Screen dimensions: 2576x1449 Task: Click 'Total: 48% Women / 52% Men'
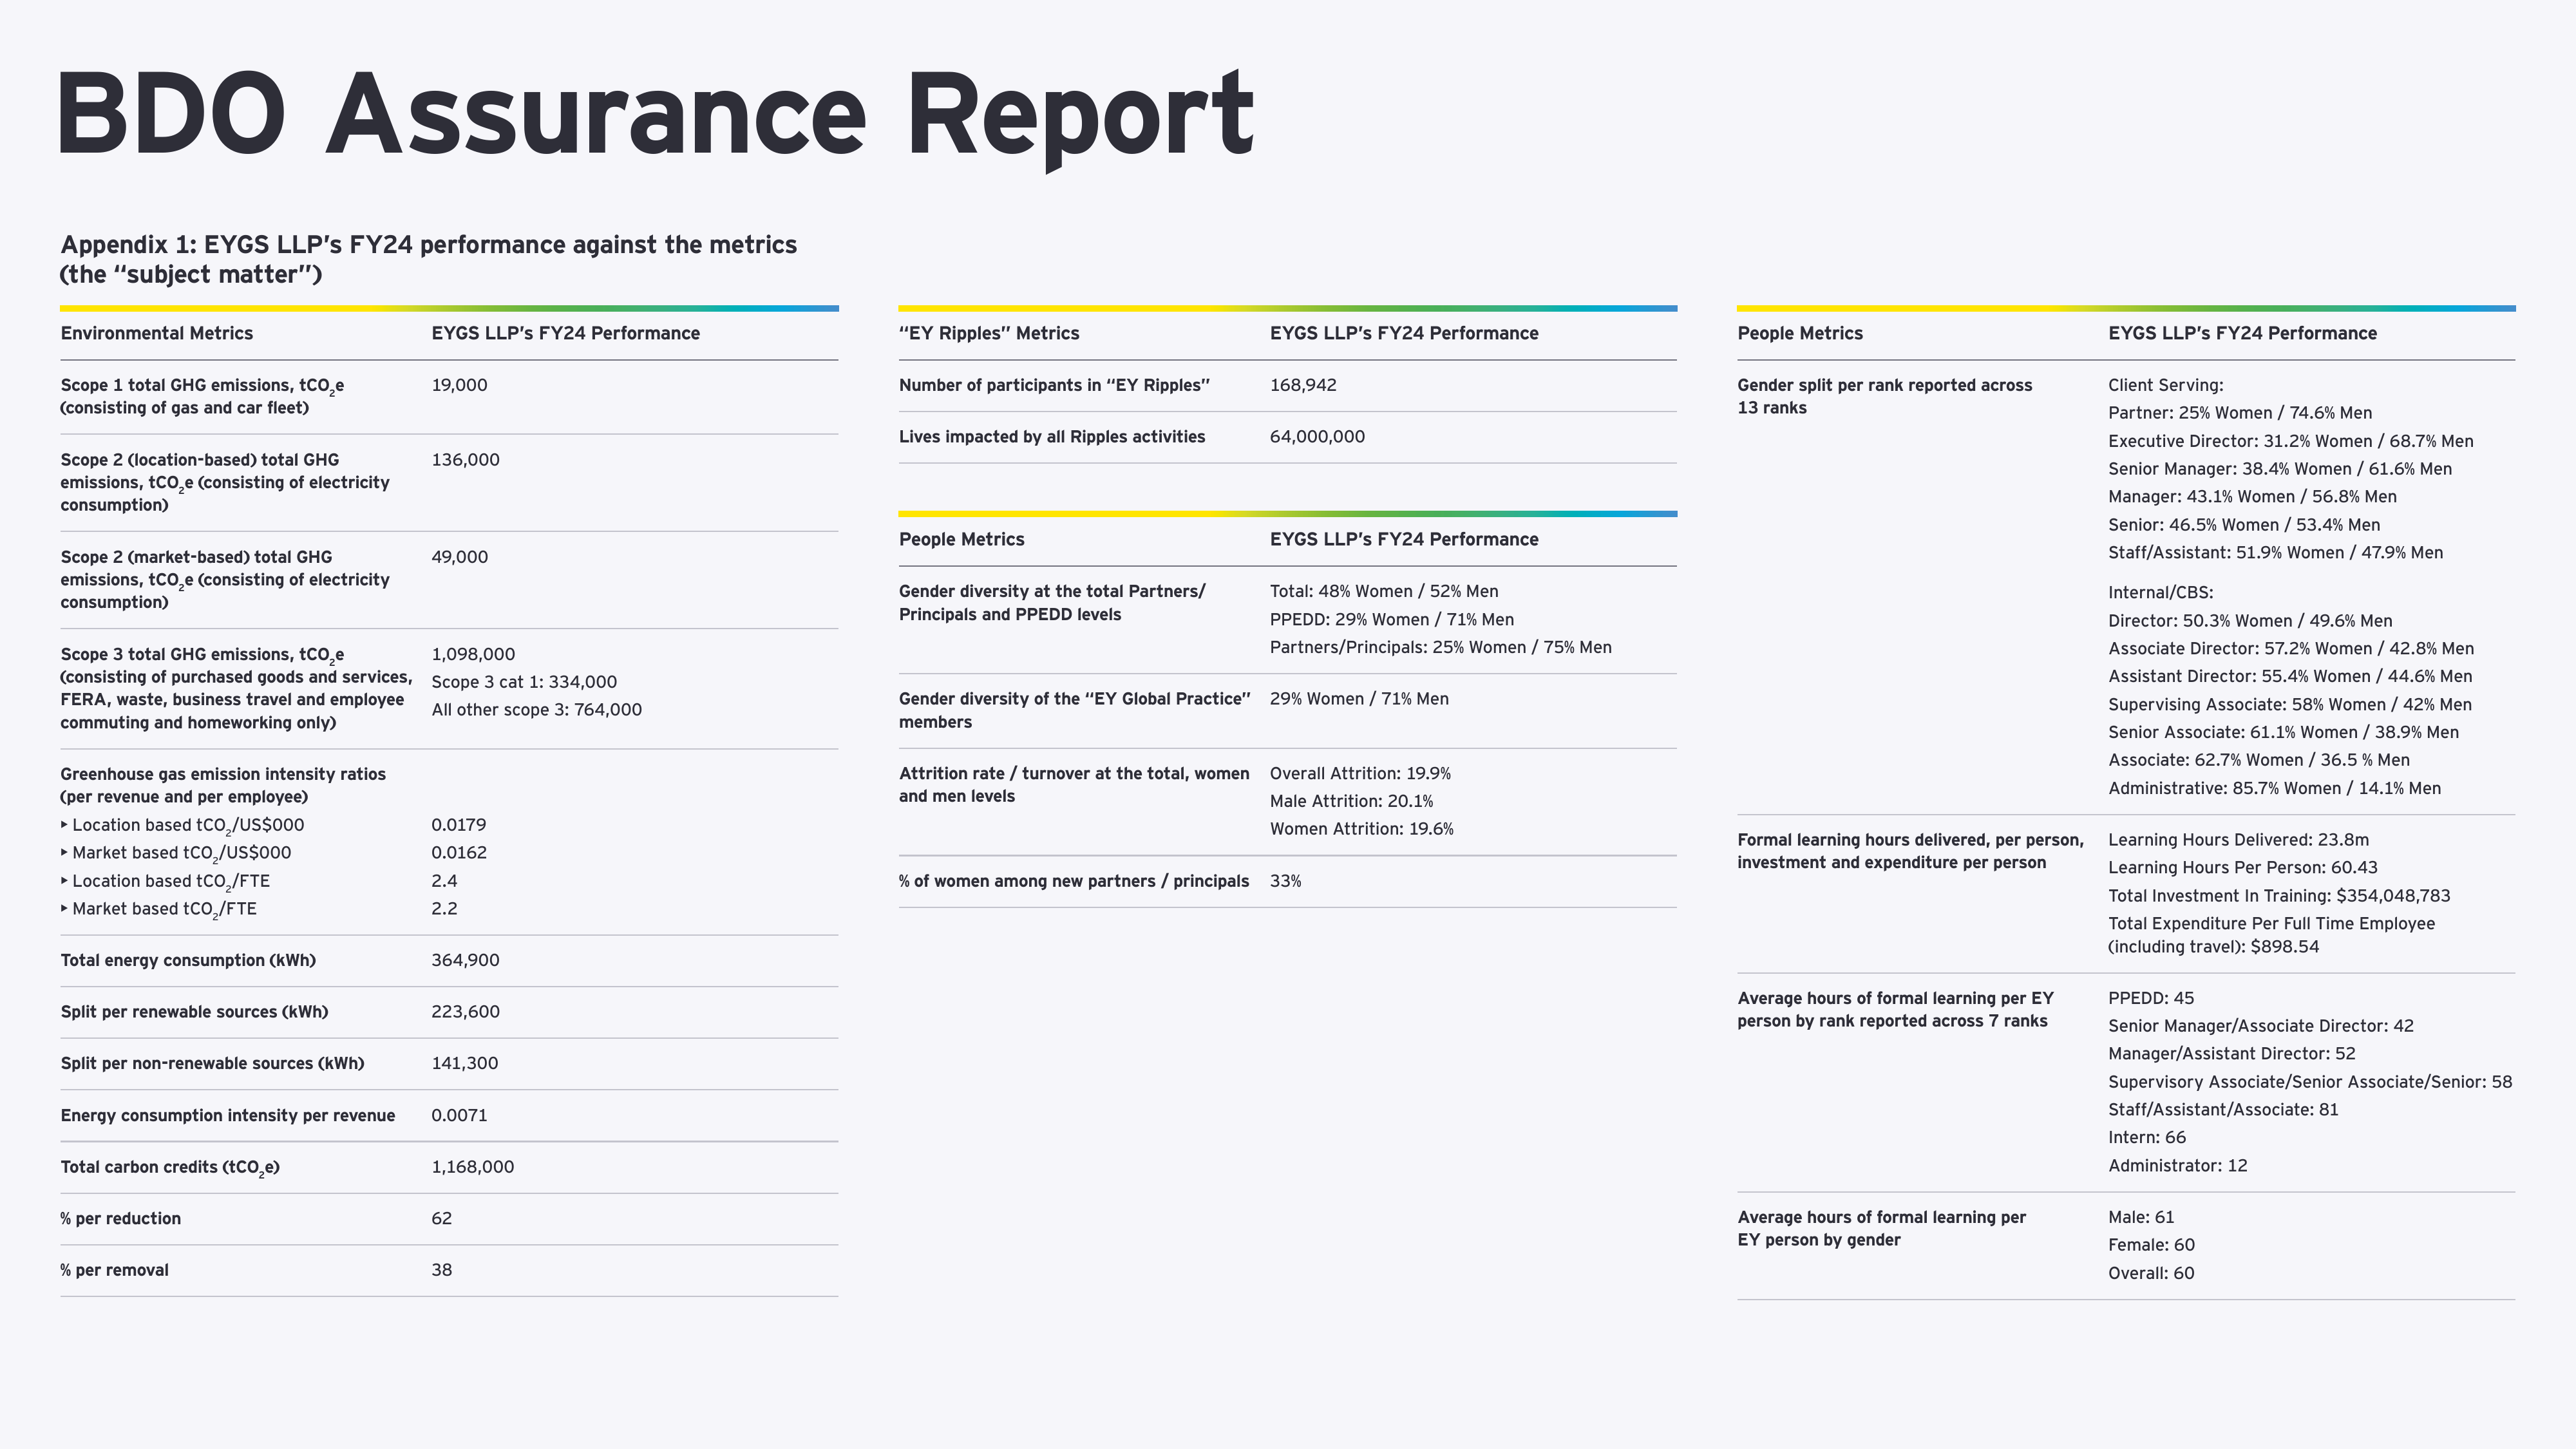1384,592
